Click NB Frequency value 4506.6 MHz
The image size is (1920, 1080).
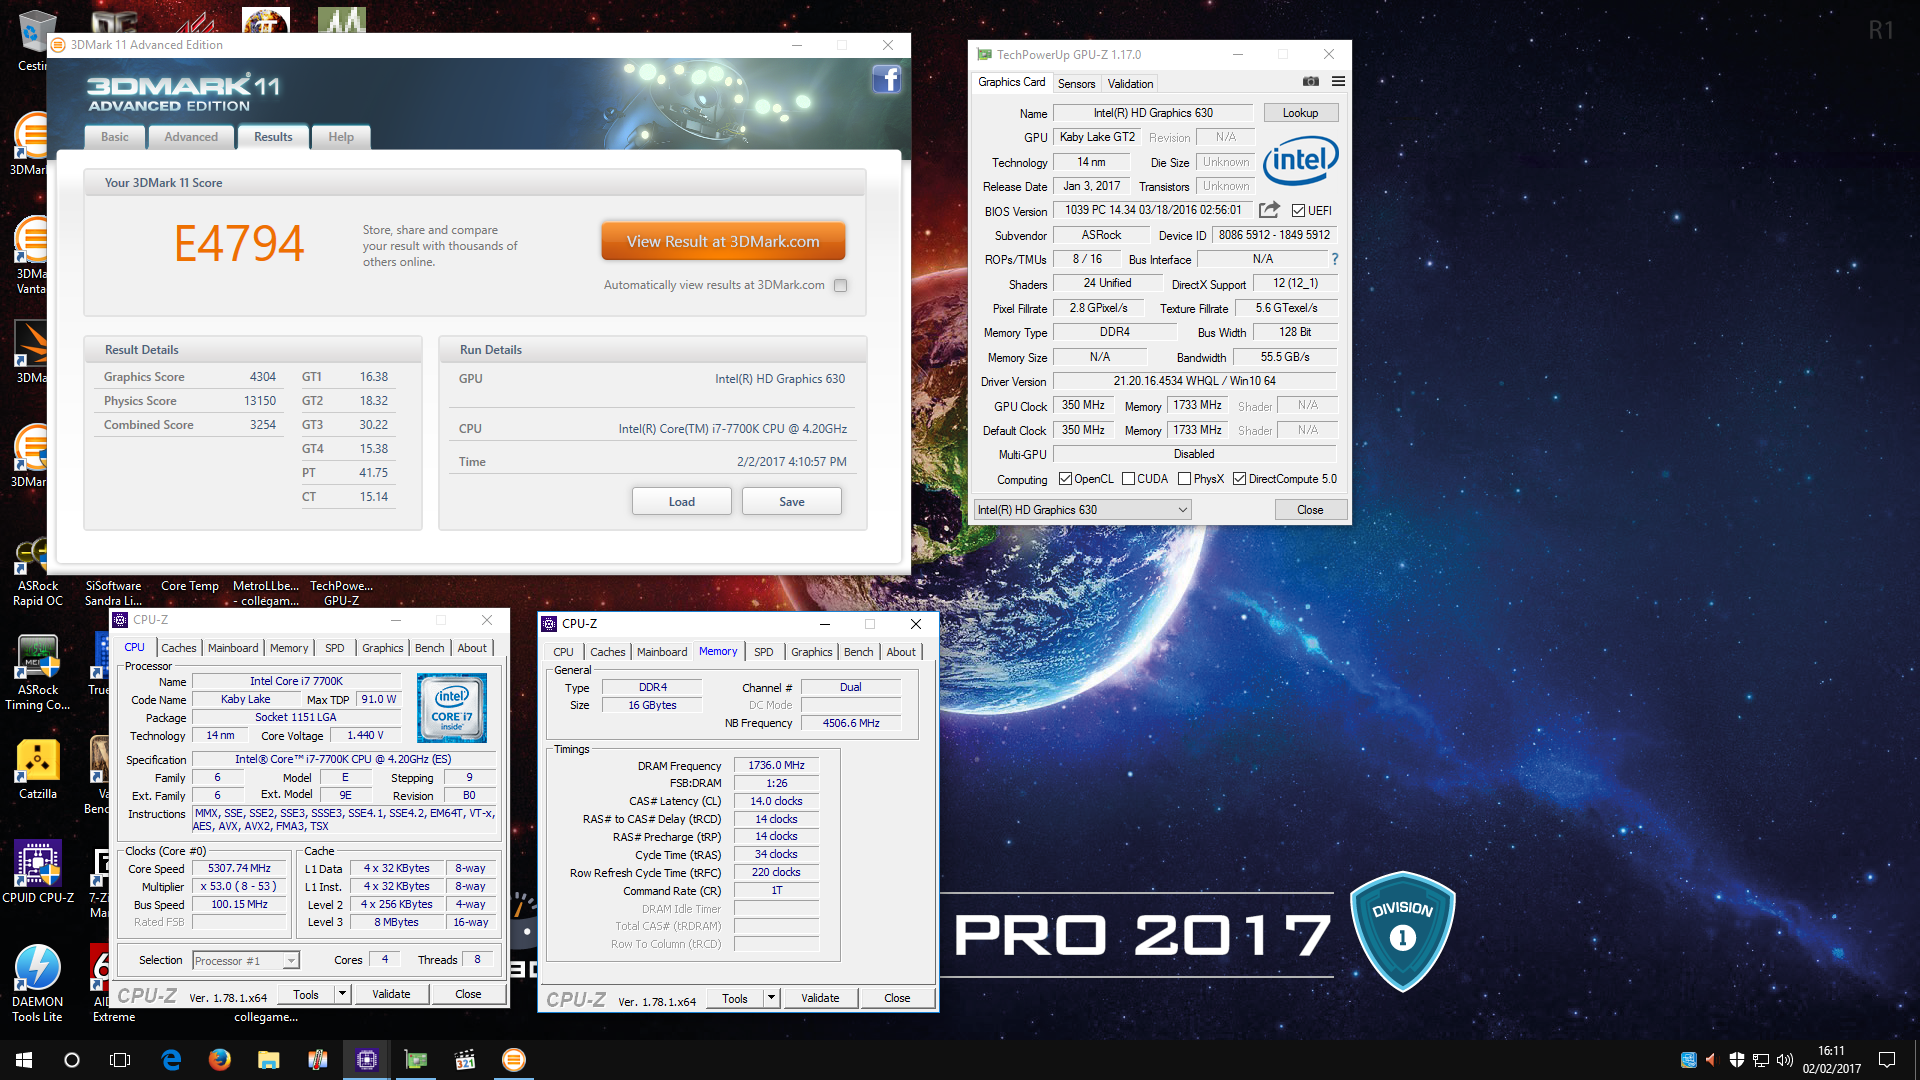[x=851, y=723]
